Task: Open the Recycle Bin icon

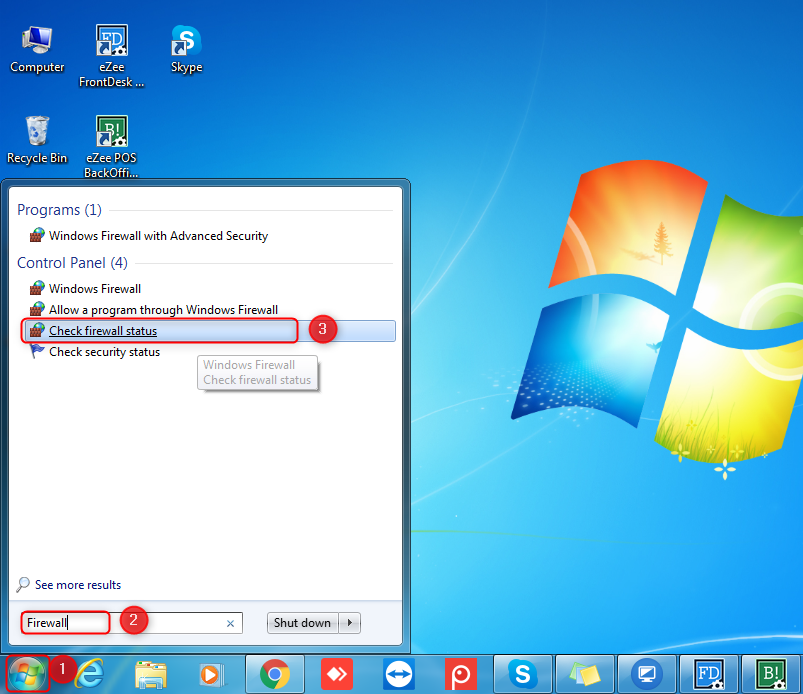Action: click(x=37, y=140)
